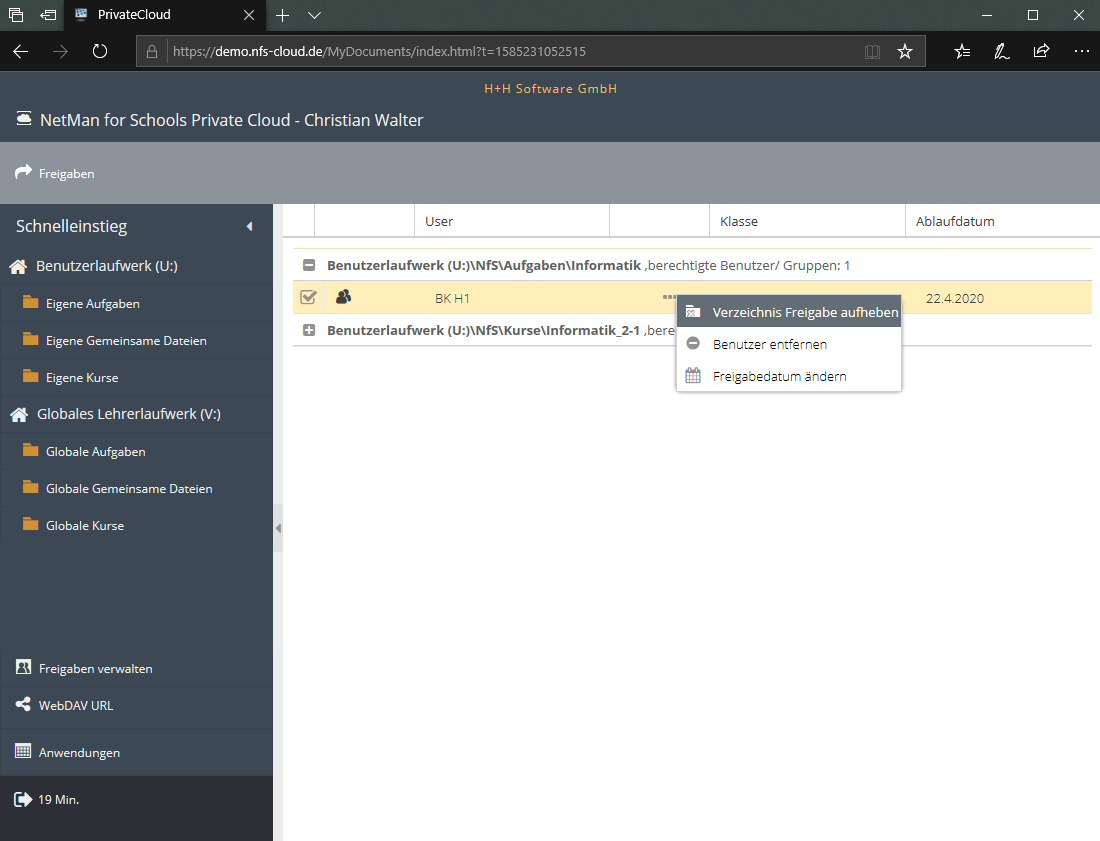Open Eigene Kurse folder
This screenshot has width=1100, height=841.
(x=136, y=377)
